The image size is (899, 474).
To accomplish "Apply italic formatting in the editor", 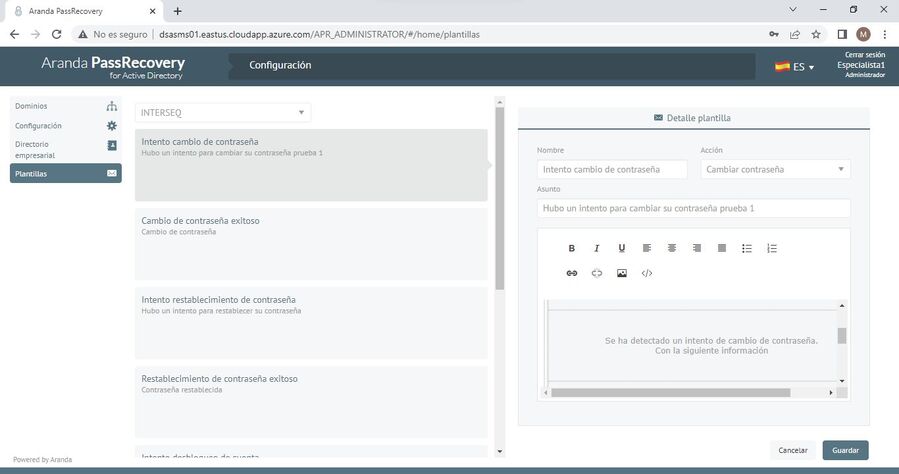I will tap(596, 248).
